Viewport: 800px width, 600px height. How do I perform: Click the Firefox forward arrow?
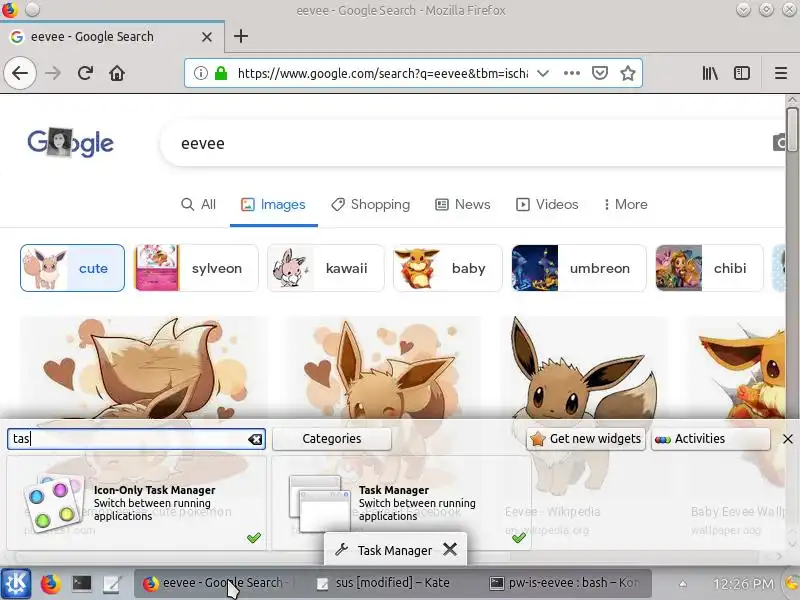click(53, 73)
